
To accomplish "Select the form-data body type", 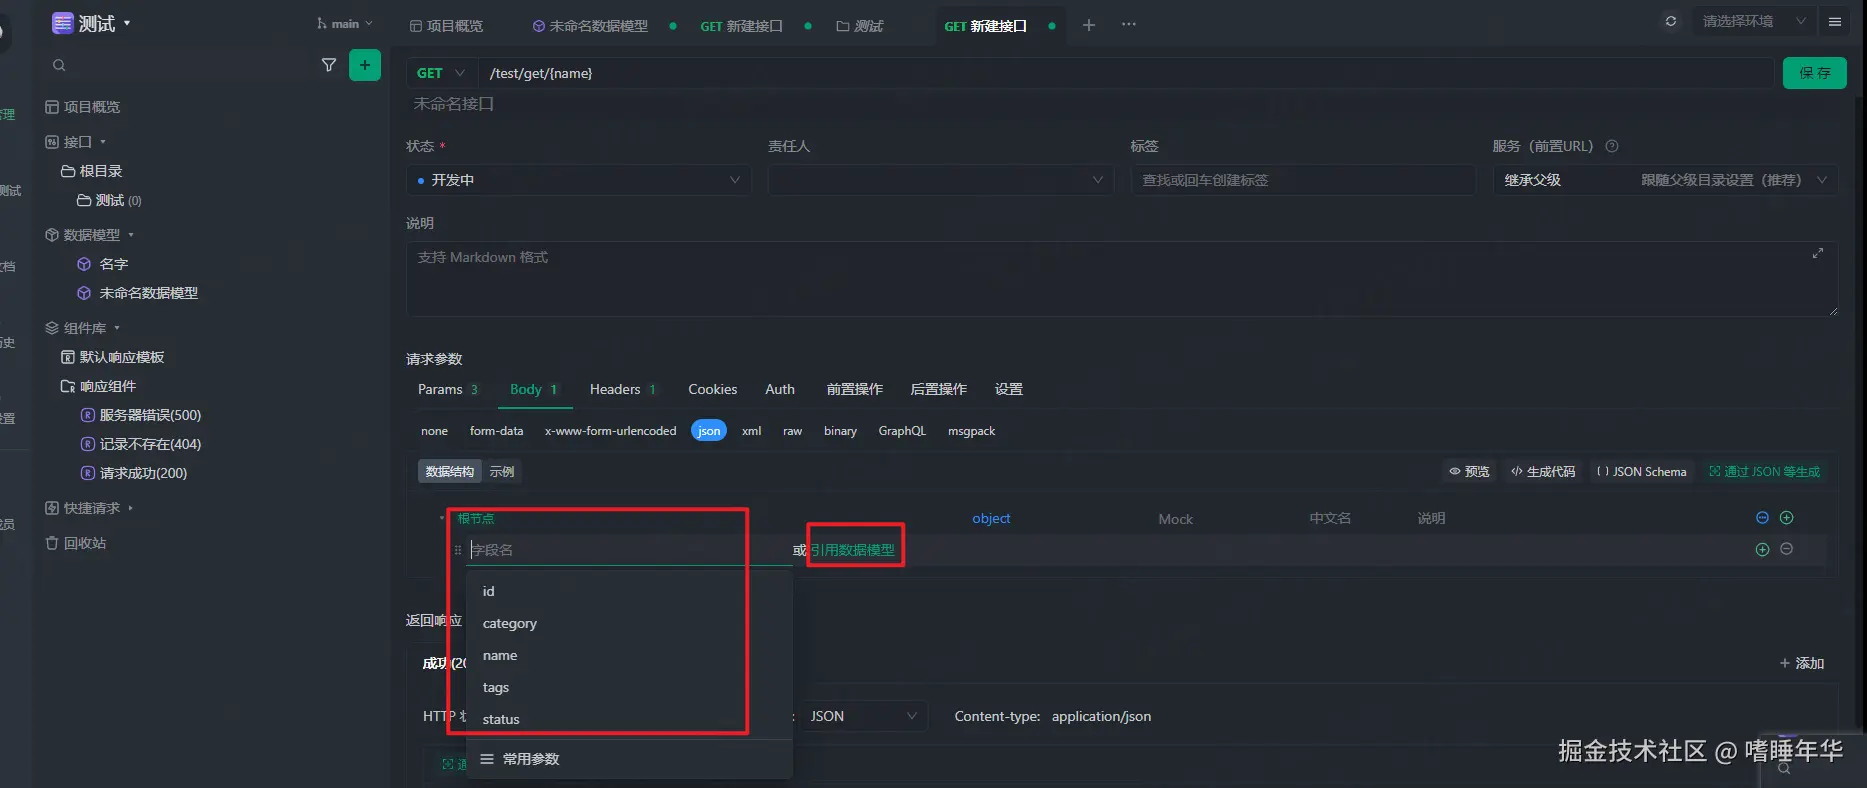I will point(496,431).
